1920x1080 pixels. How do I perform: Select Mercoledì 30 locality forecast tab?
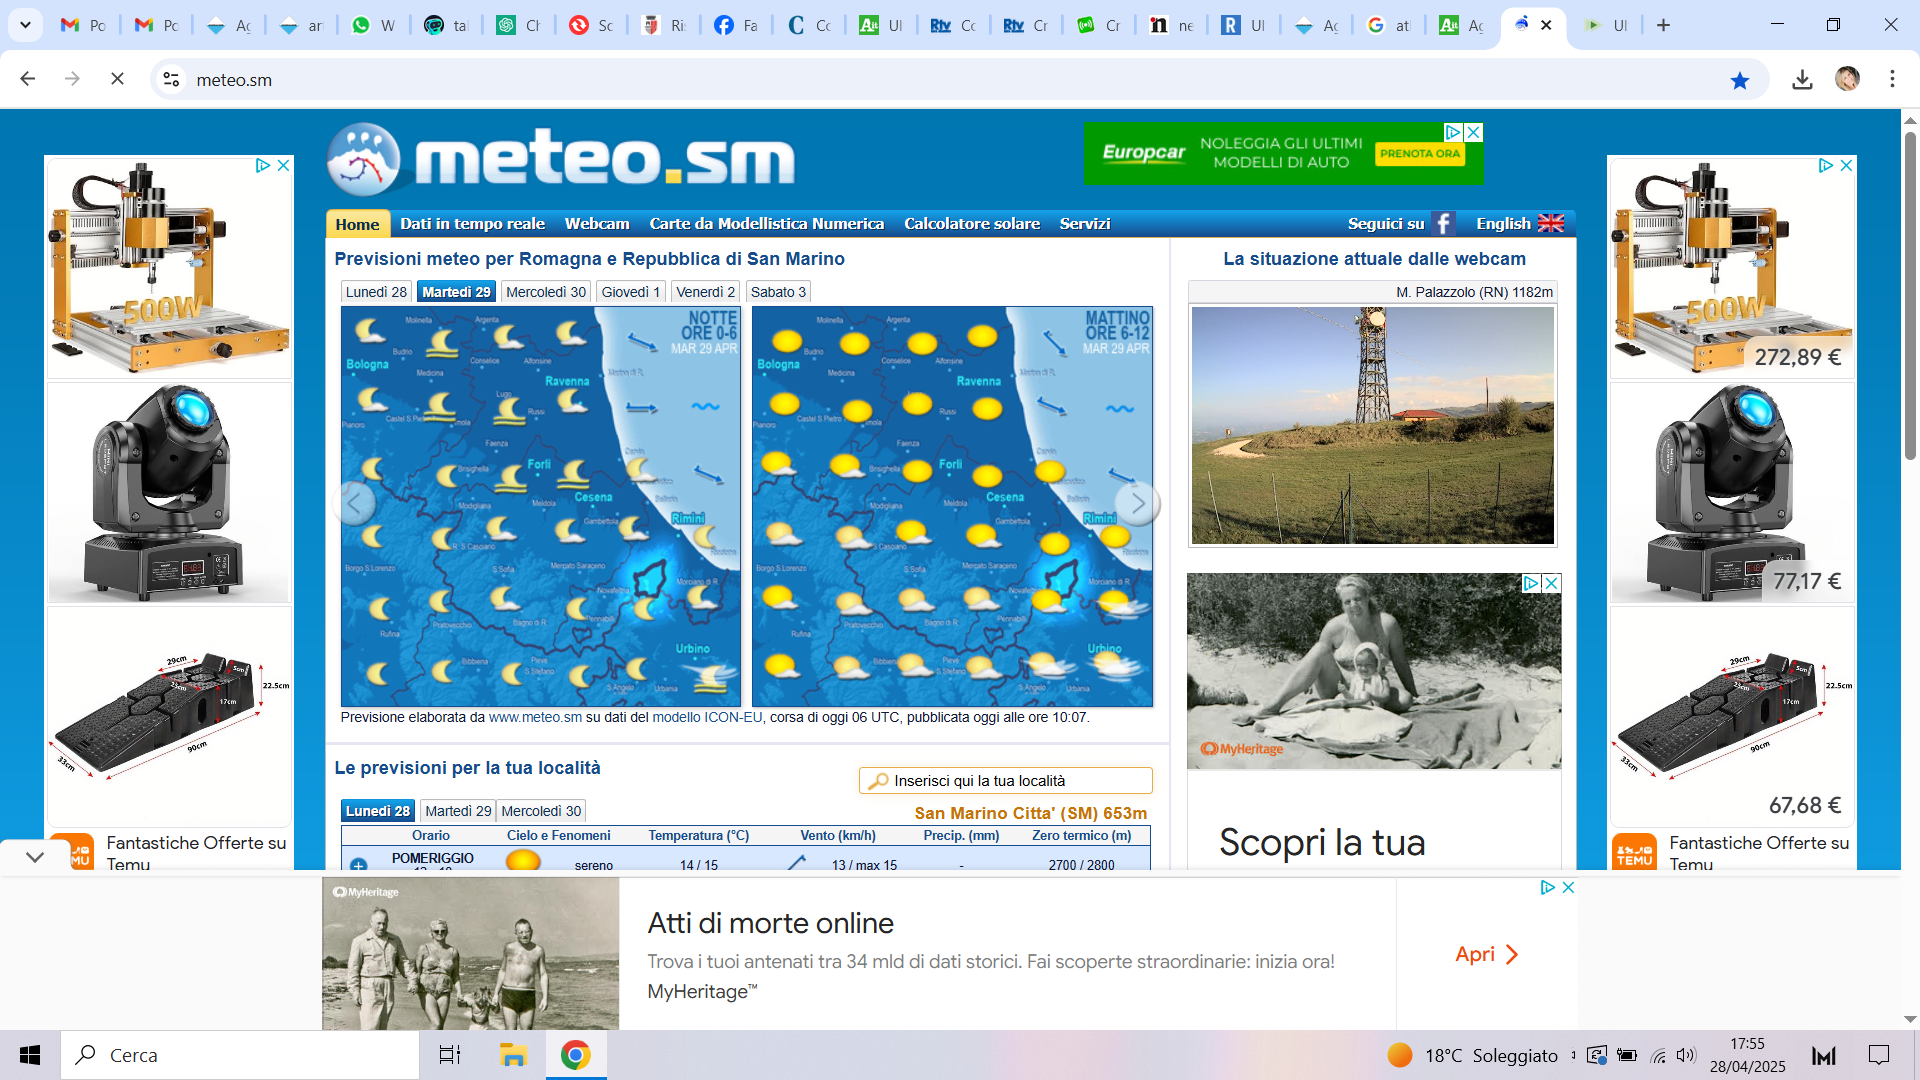(541, 811)
